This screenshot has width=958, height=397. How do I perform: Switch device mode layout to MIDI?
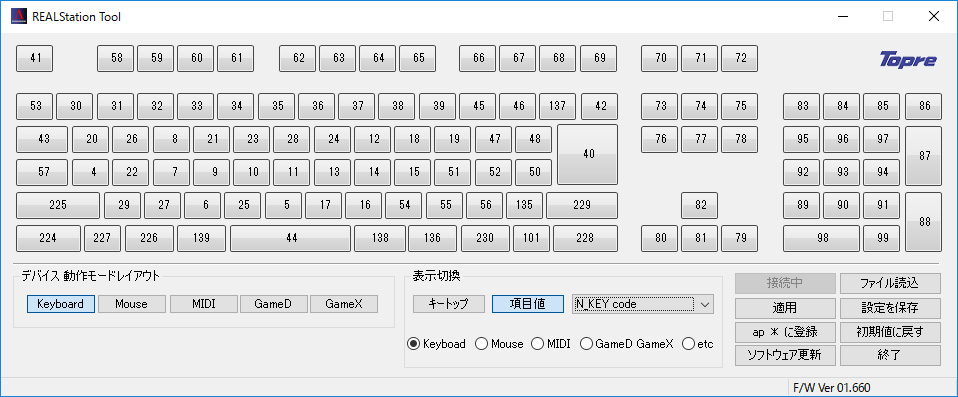[203, 304]
